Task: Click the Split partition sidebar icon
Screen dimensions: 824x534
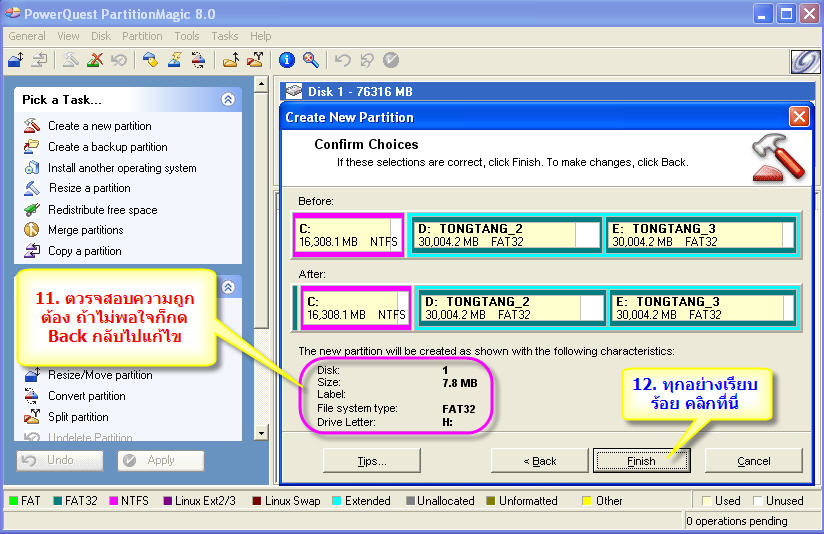Action: point(32,417)
